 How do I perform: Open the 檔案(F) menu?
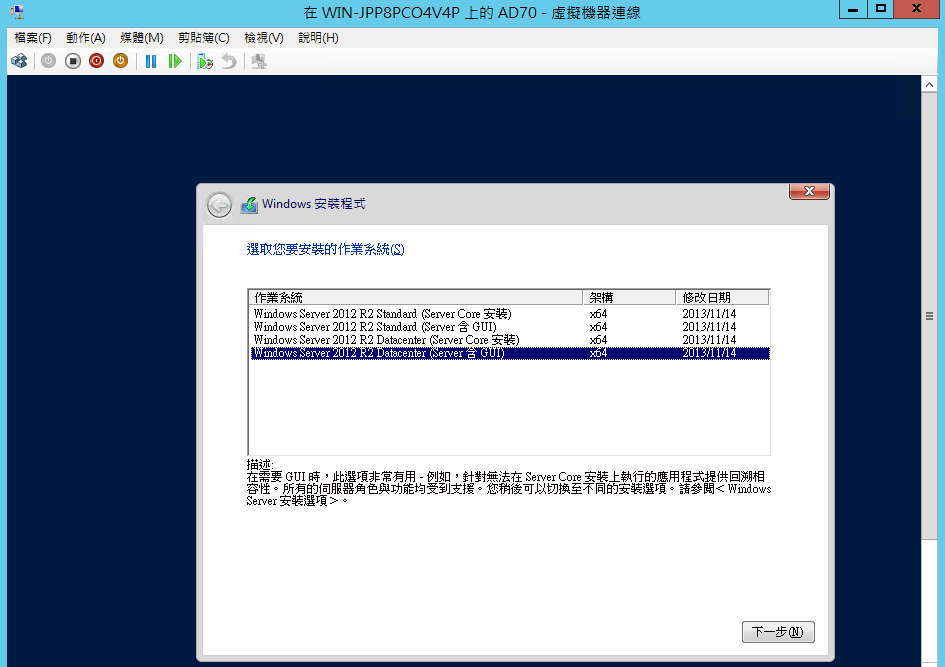pos(33,38)
